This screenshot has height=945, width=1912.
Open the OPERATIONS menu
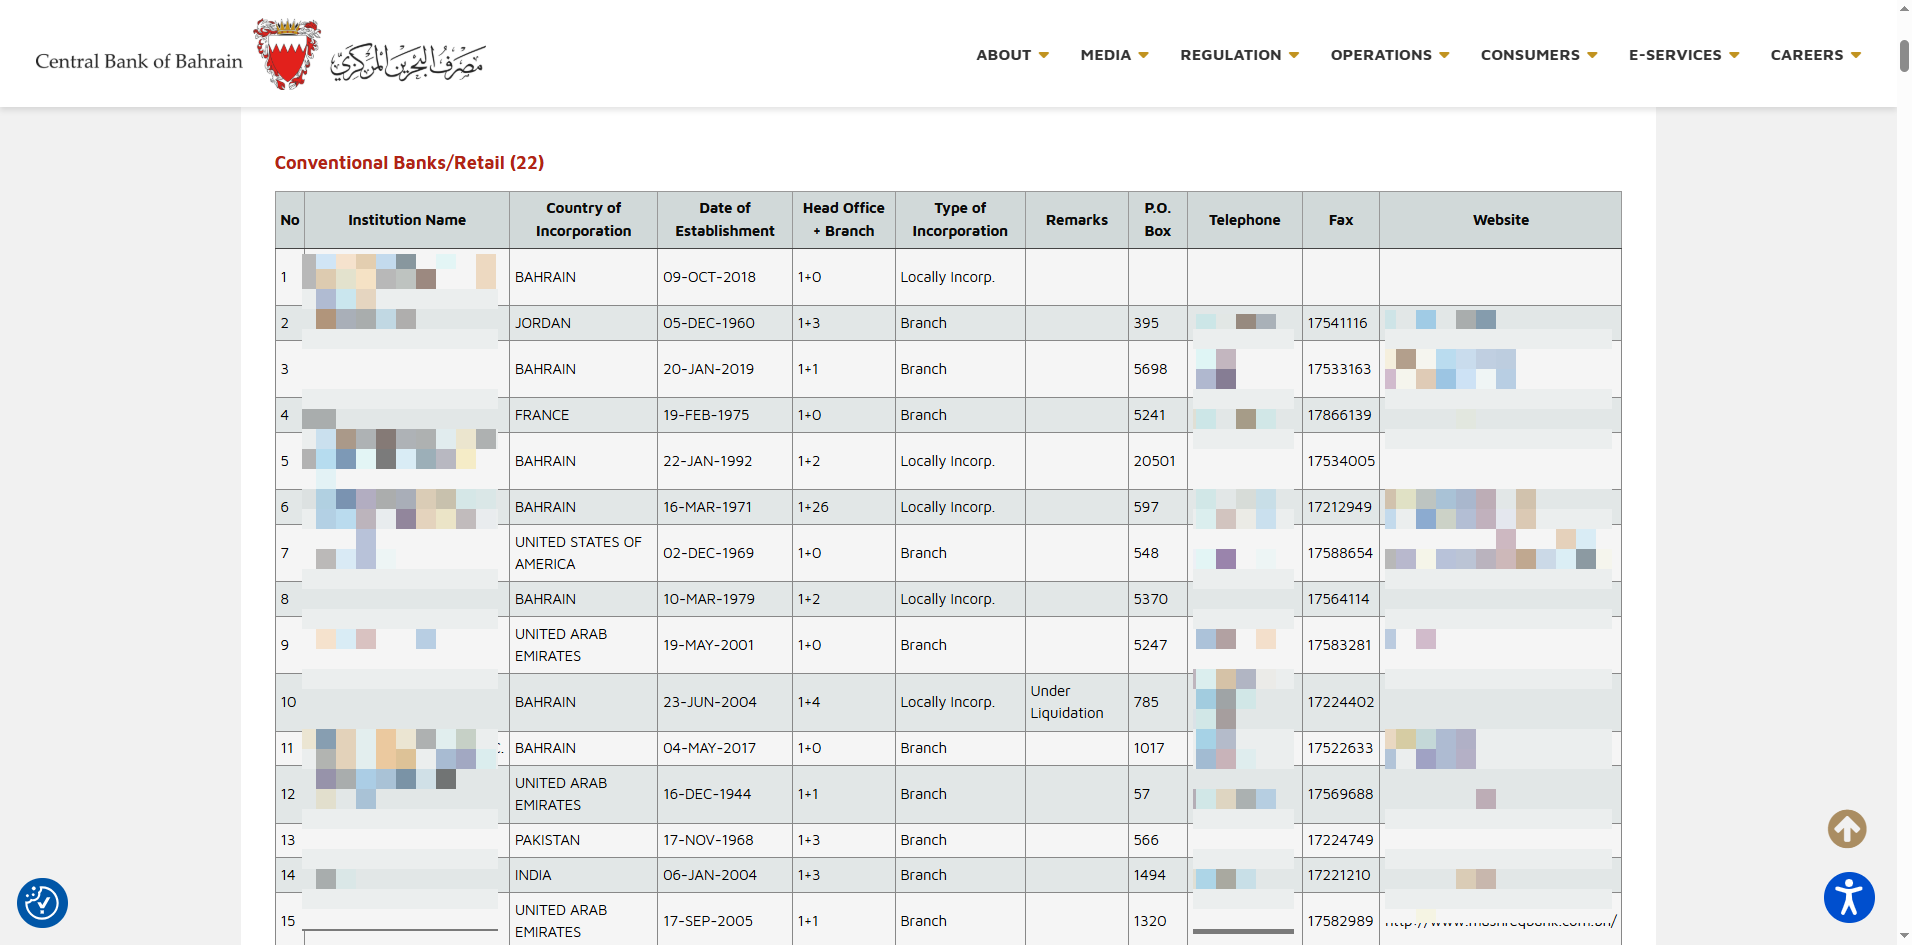click(x=1389, y=55)
